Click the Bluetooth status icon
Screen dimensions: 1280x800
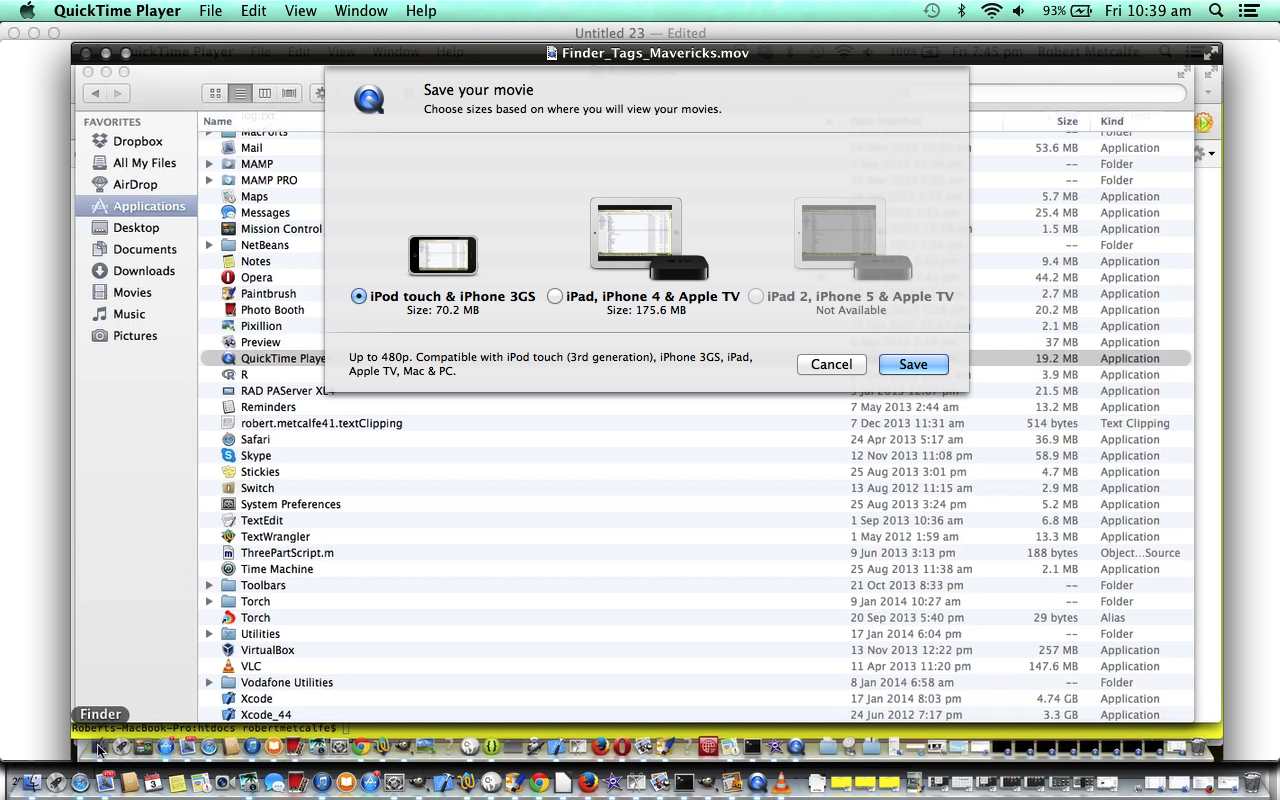(x=961, y=11)
